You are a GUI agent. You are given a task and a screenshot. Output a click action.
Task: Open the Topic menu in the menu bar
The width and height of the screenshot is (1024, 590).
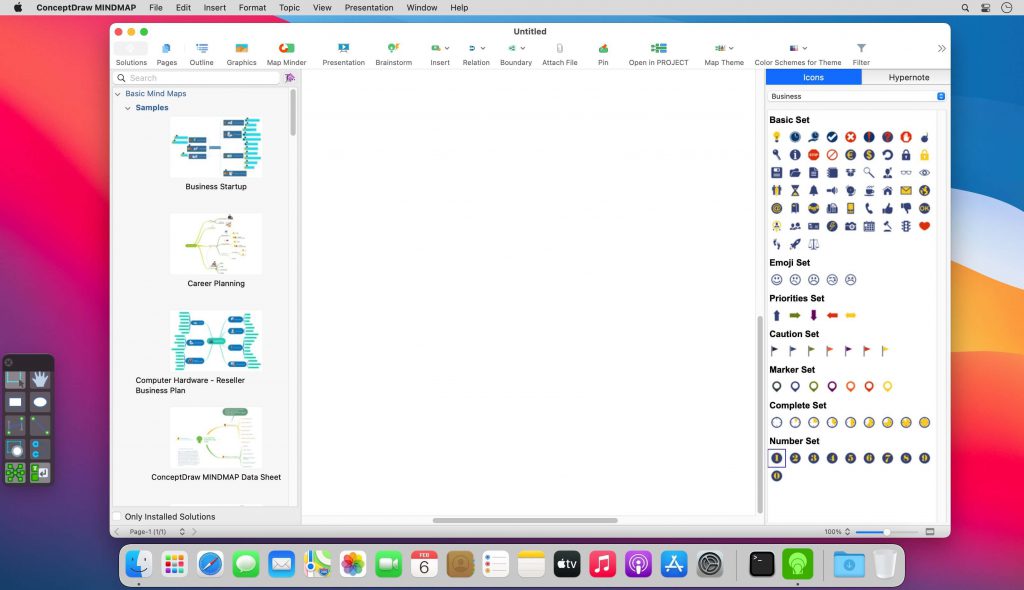289,7
